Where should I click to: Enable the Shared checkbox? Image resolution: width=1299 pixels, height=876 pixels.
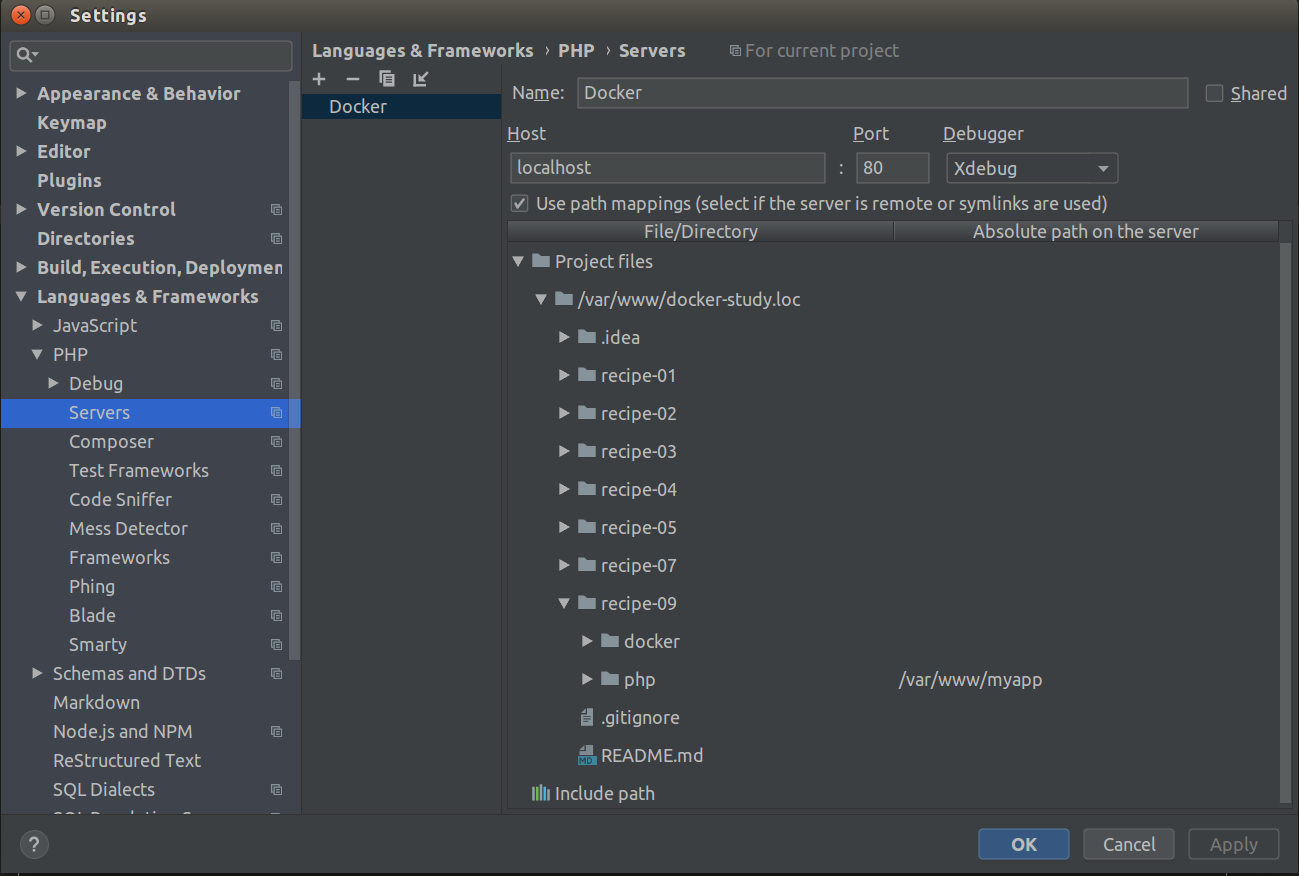point(1215,94)
